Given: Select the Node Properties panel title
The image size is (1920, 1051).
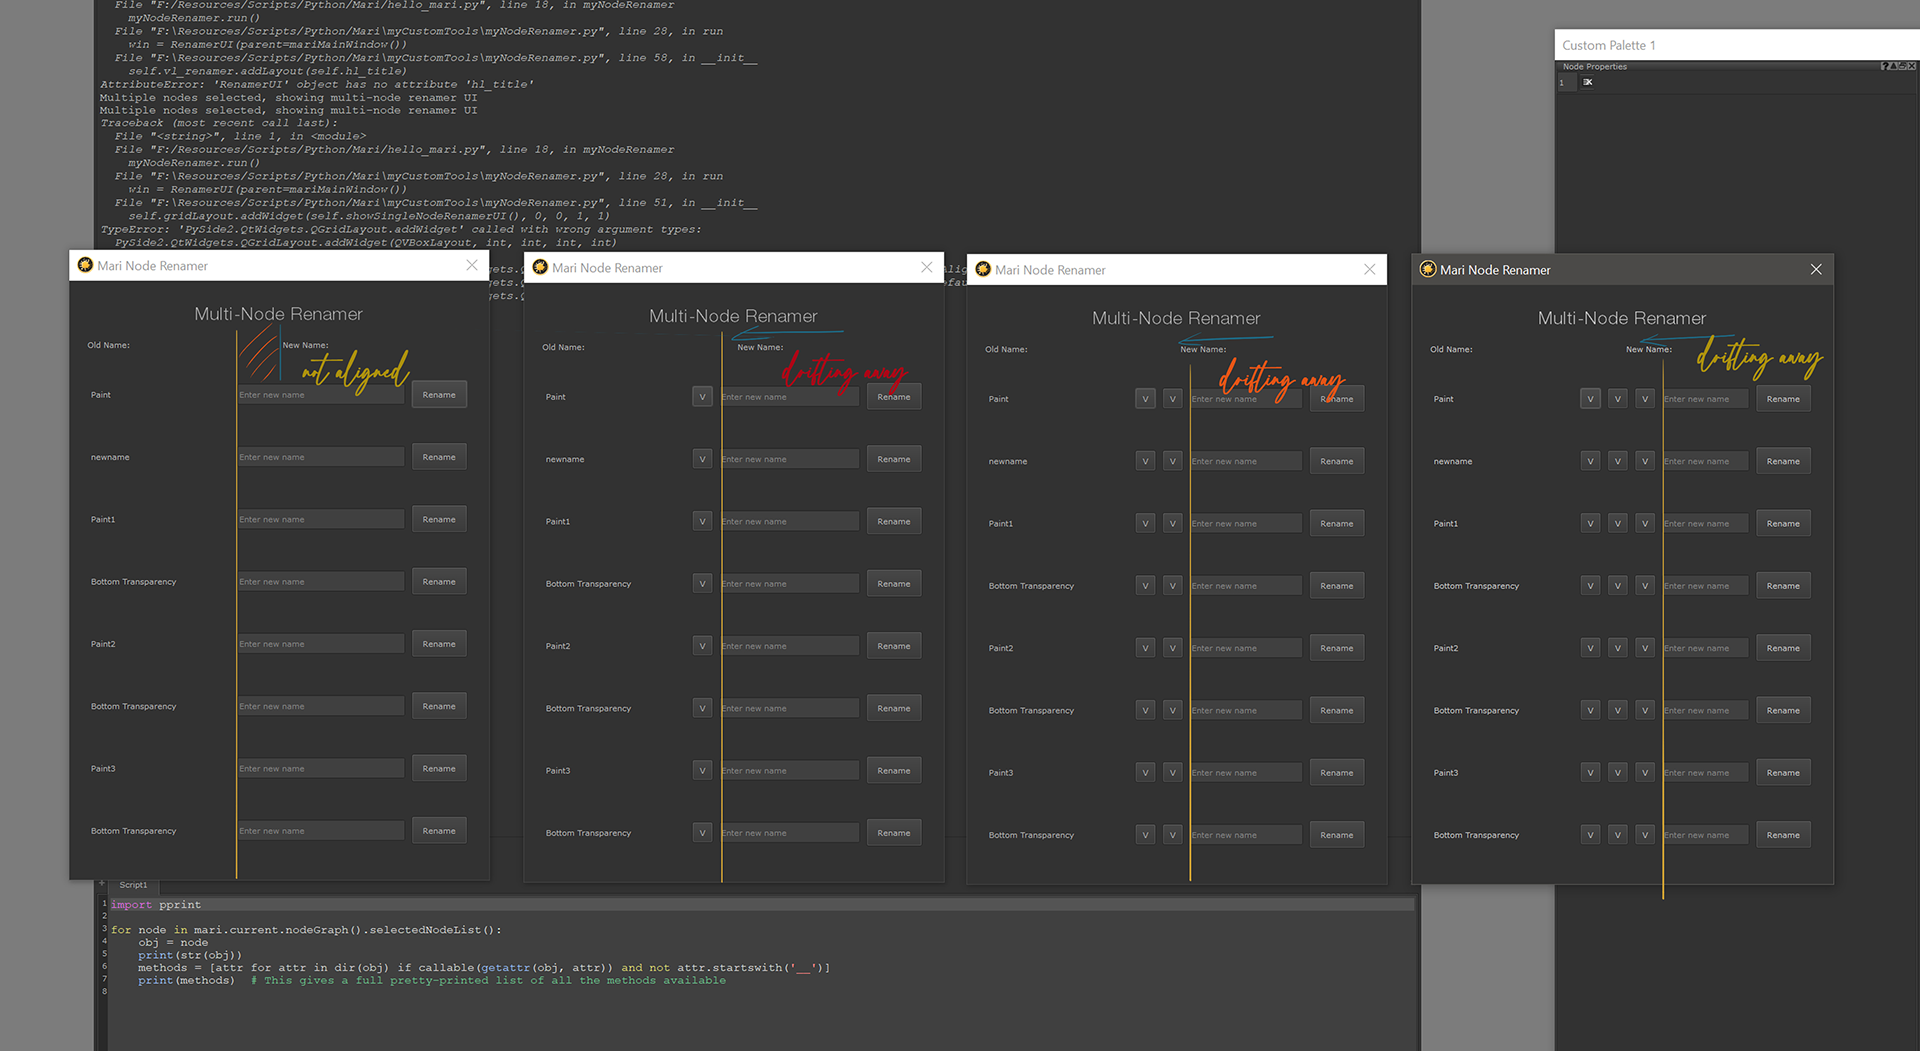Looking at the screenshot, I should 1595,67.
